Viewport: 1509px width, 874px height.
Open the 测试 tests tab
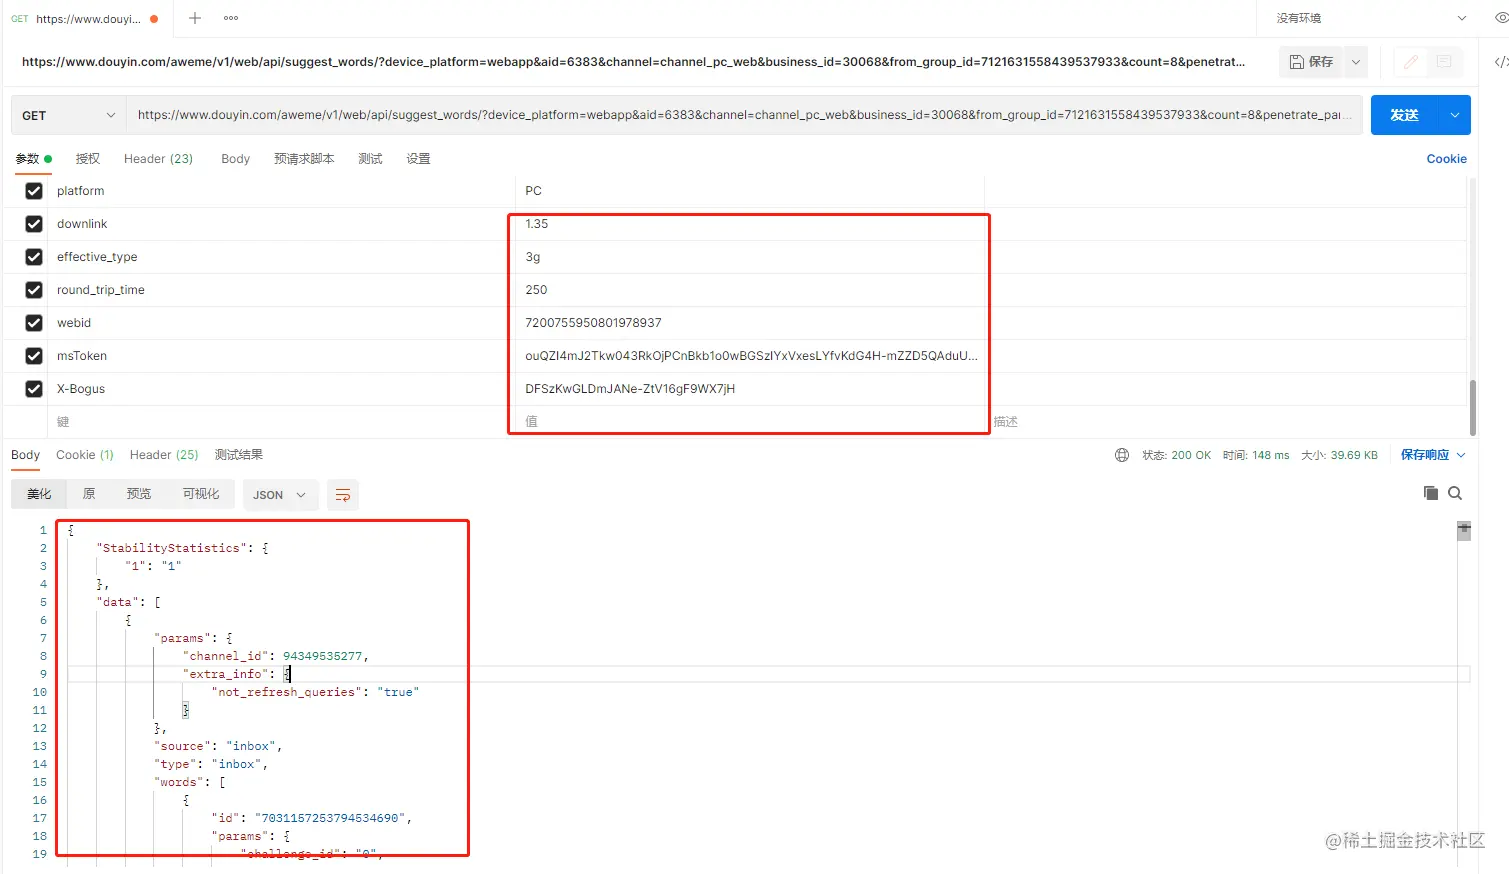point(370,159)
